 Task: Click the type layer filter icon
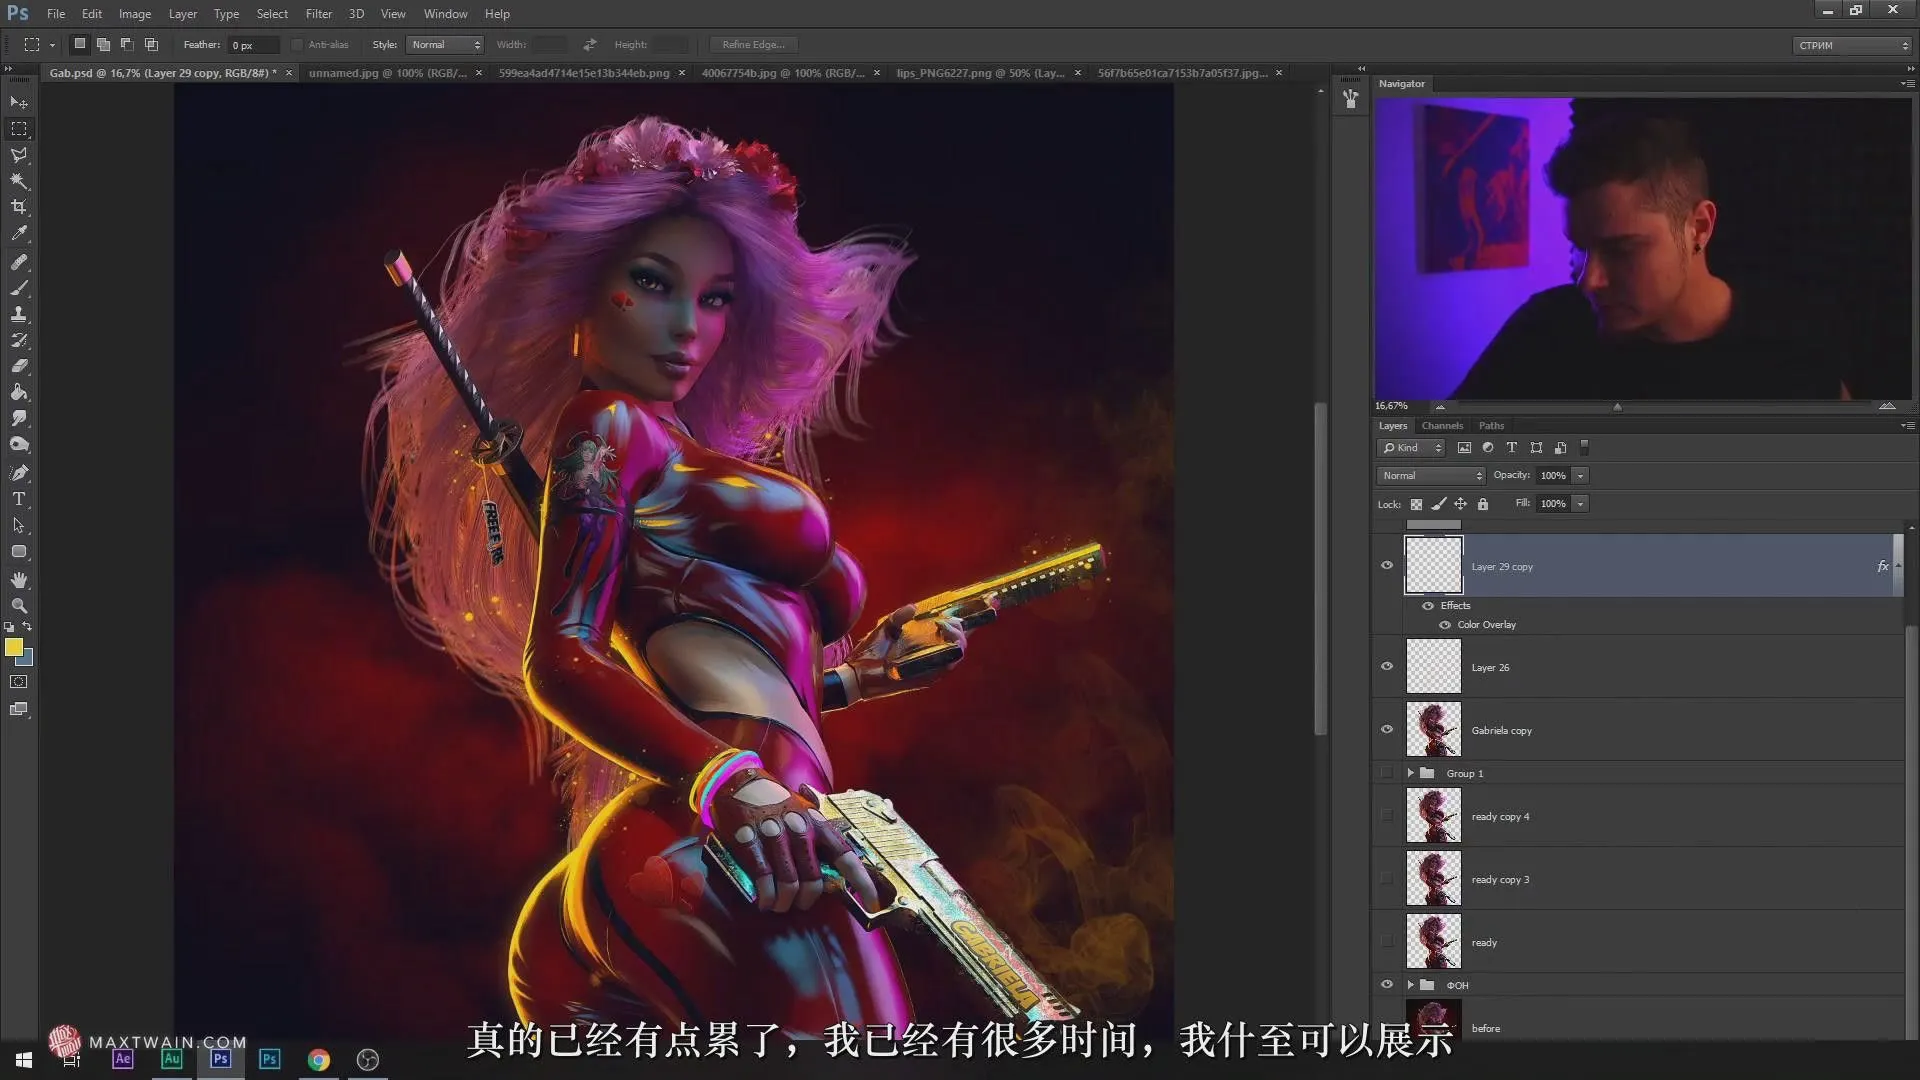(x=1512, y=448)
